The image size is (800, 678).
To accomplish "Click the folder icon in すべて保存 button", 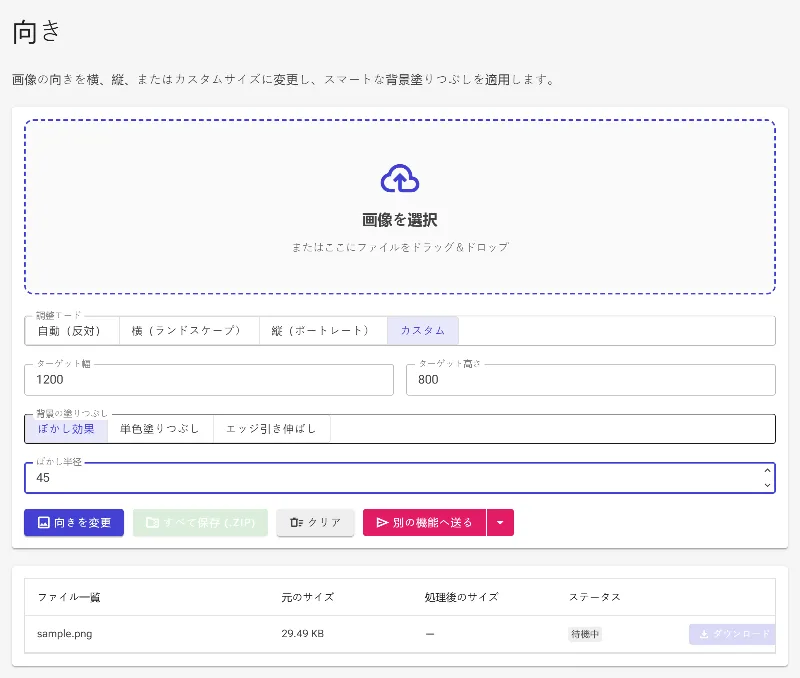I will (x=152, y=522).
